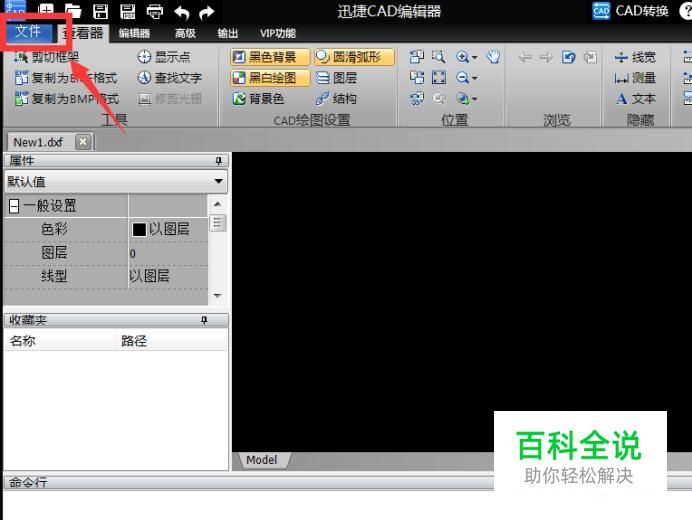
Task: Open the 结构 structure panel
Action: click(x=336, y=98)
